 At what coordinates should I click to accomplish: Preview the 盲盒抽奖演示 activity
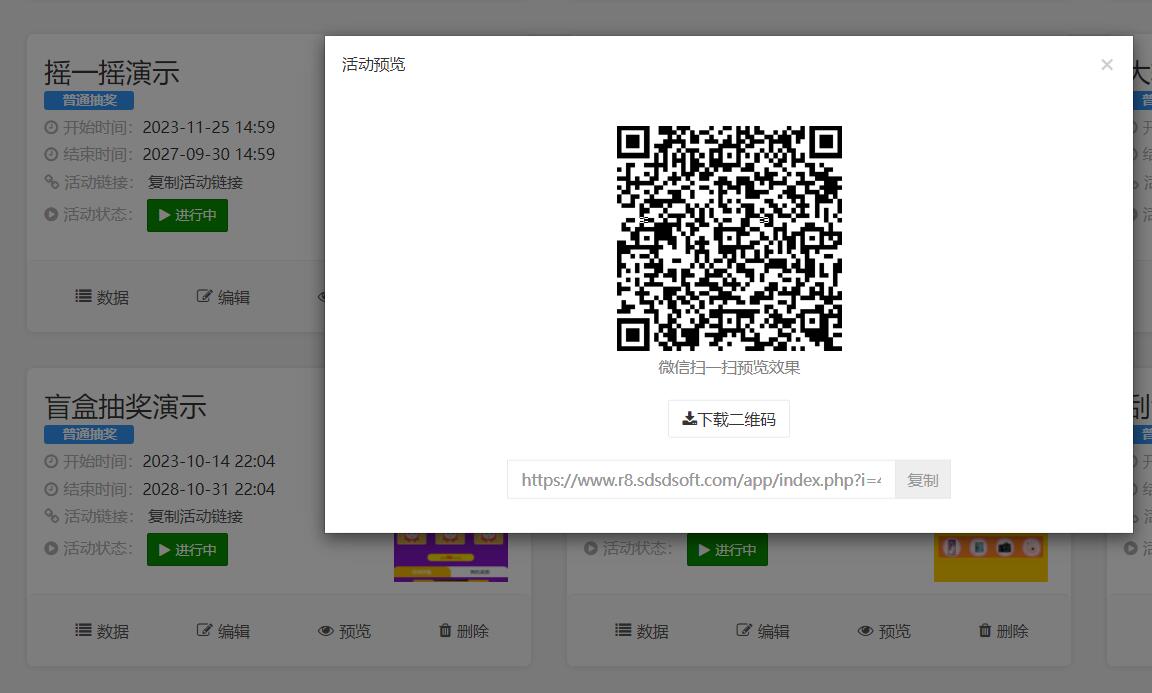[x=345, y=631]
